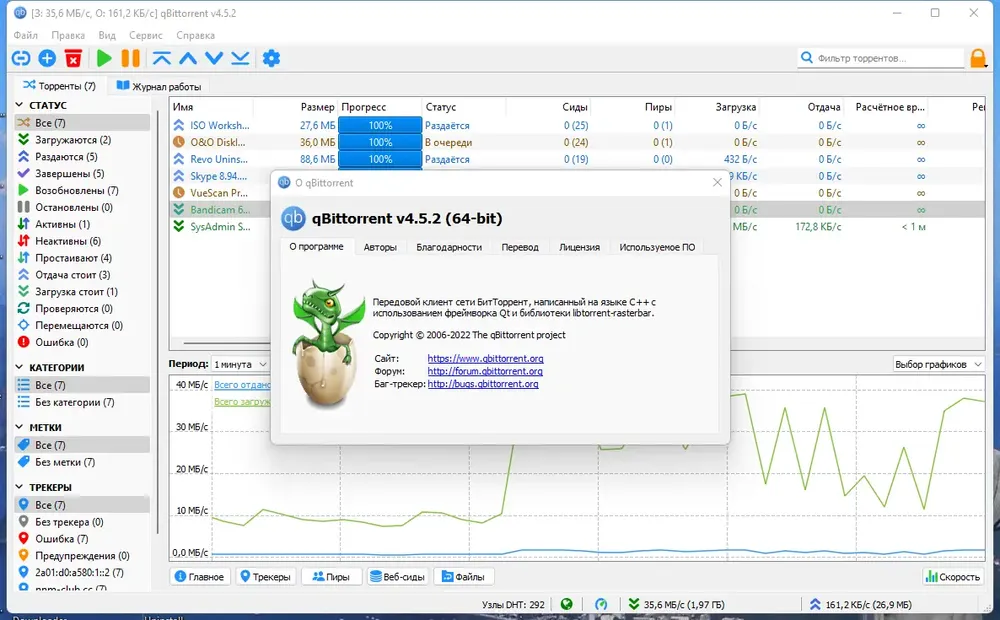This screenshot has width=1000, height=620.
Task: Select Без метки (7) filter
Action: (x=82, y=462)
